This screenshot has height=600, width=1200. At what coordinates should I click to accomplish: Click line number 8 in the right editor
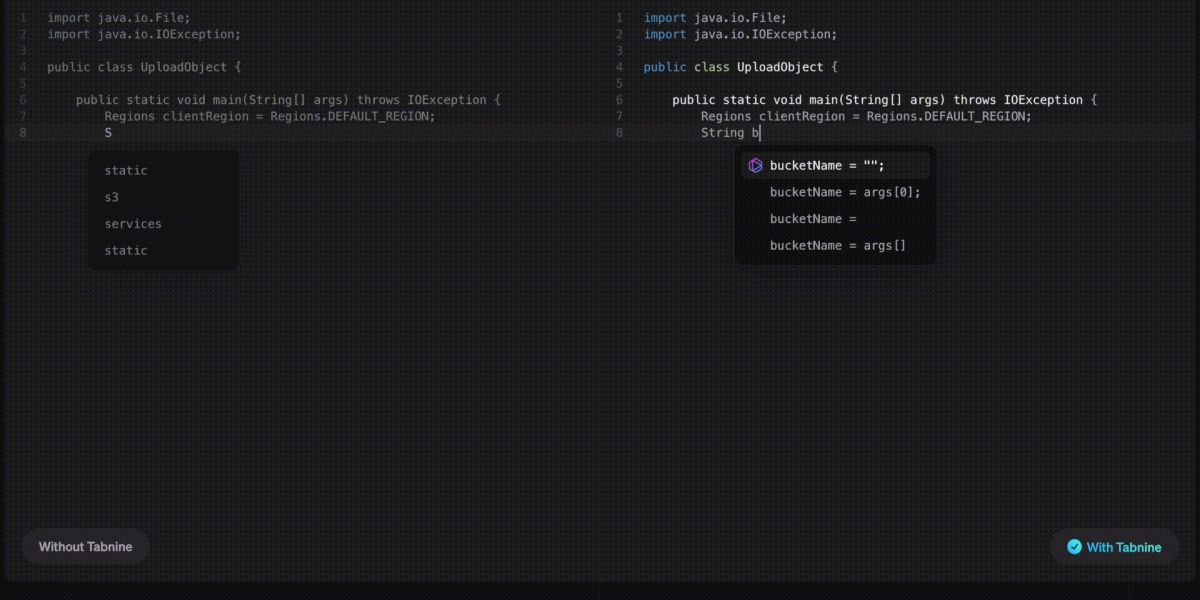[x=619, y=133]
